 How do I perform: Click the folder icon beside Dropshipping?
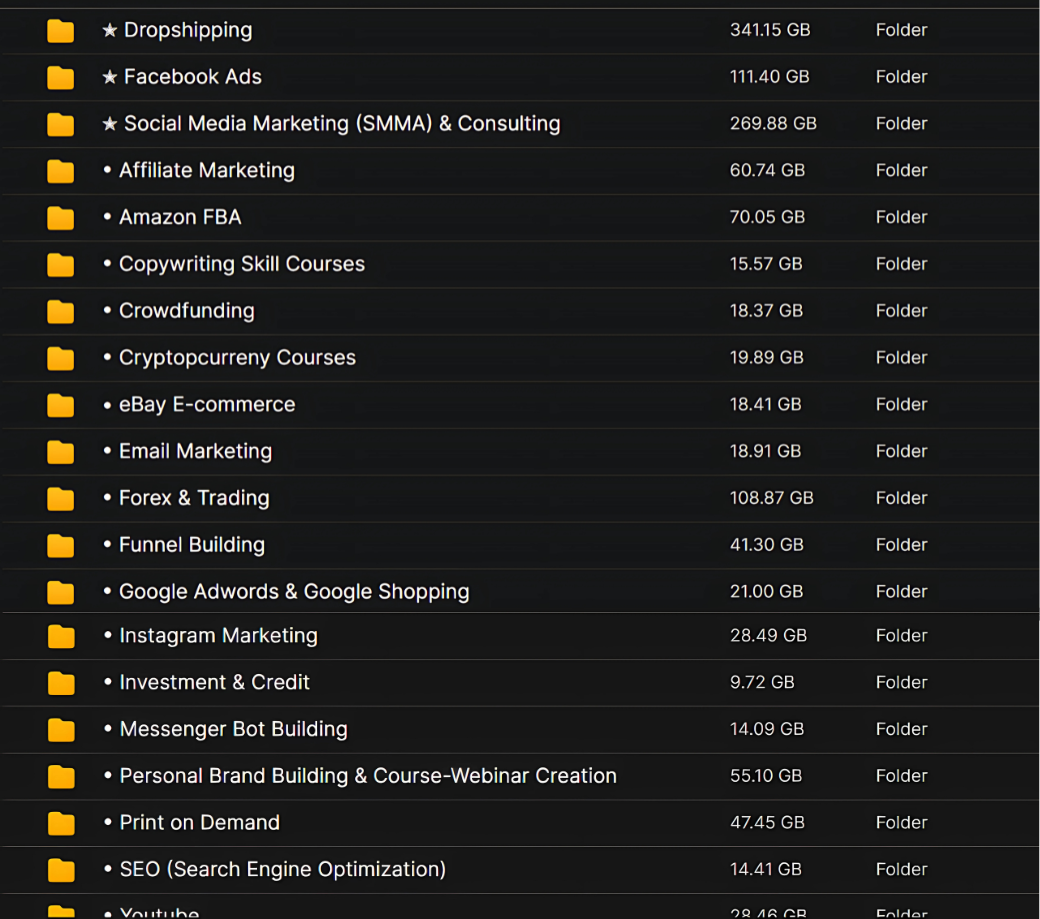(60, 31)
